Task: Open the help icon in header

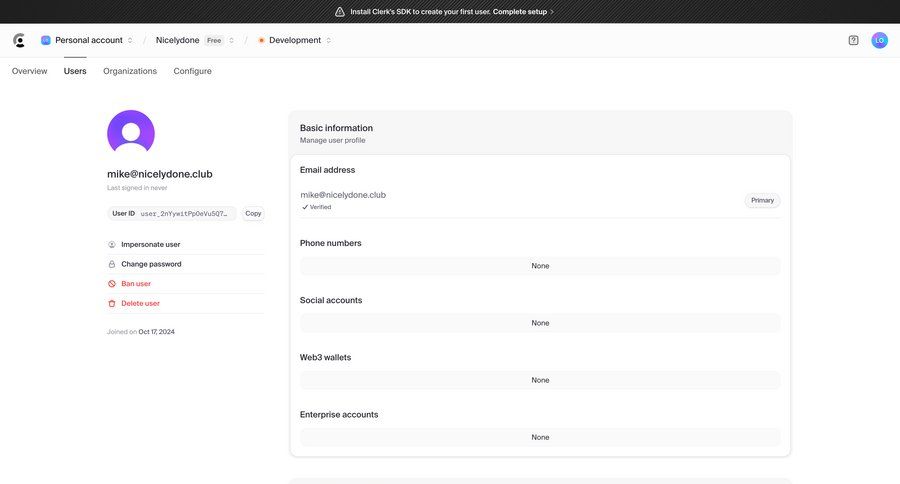Action: [853, 40]
